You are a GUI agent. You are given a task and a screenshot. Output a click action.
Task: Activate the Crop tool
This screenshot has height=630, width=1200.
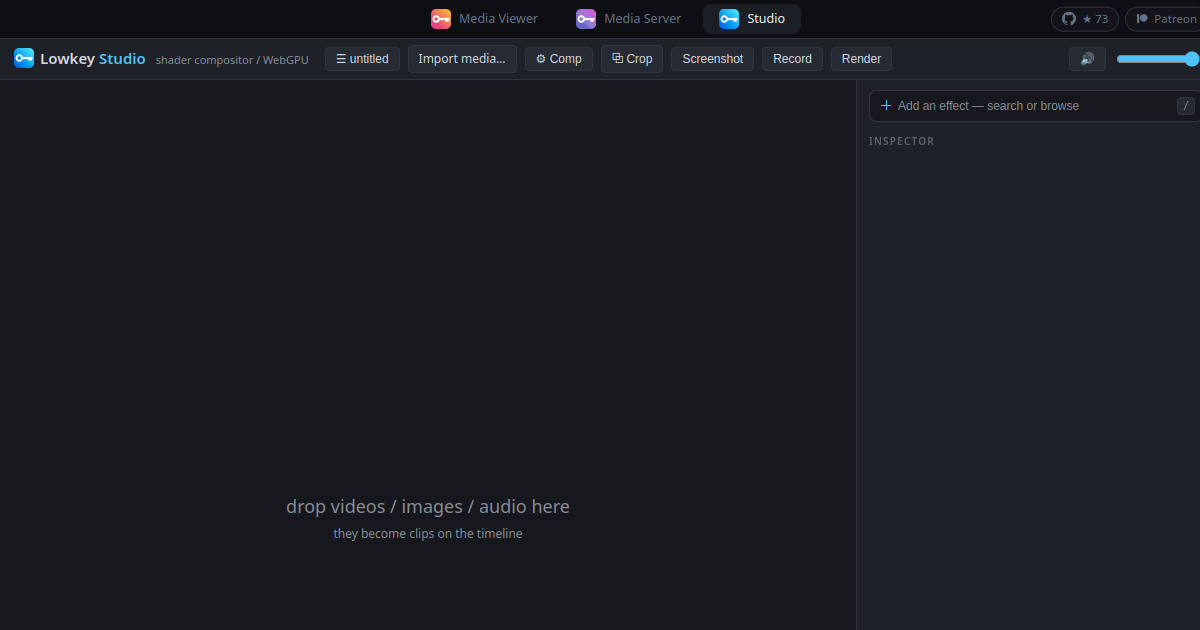[x=632, y=59]
